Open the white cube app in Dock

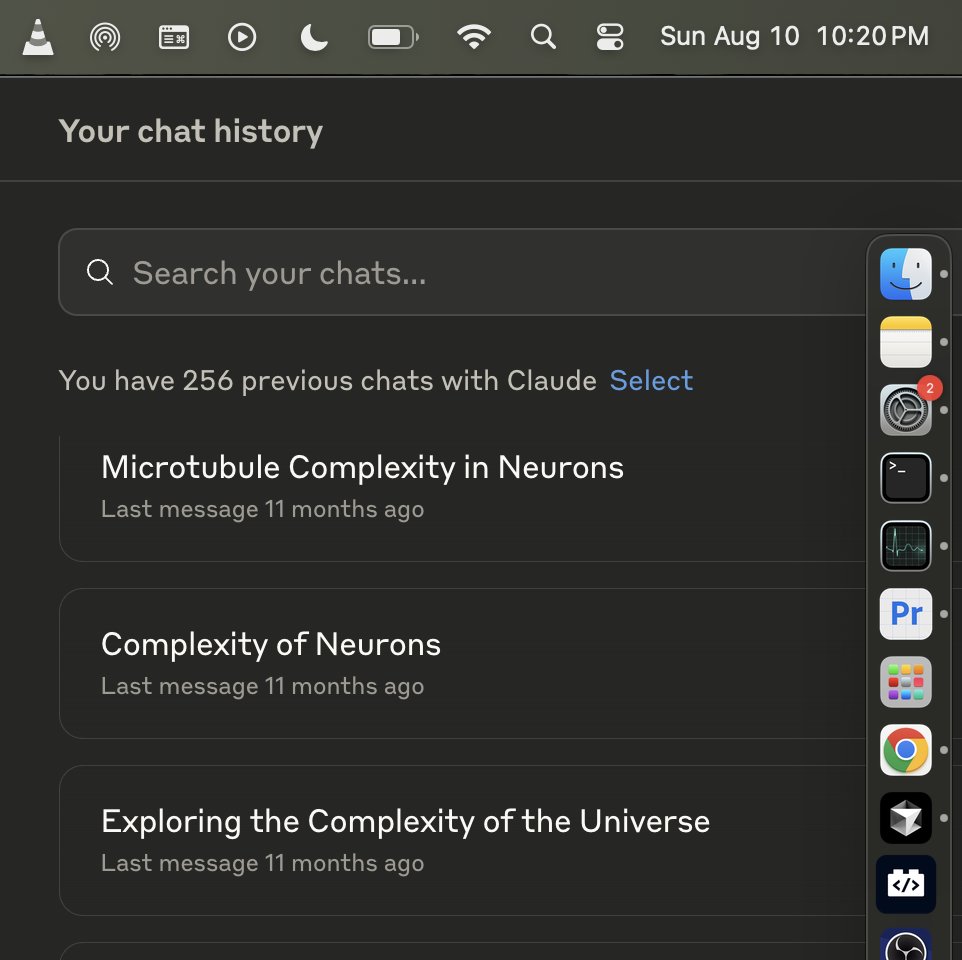pos(906,818)
